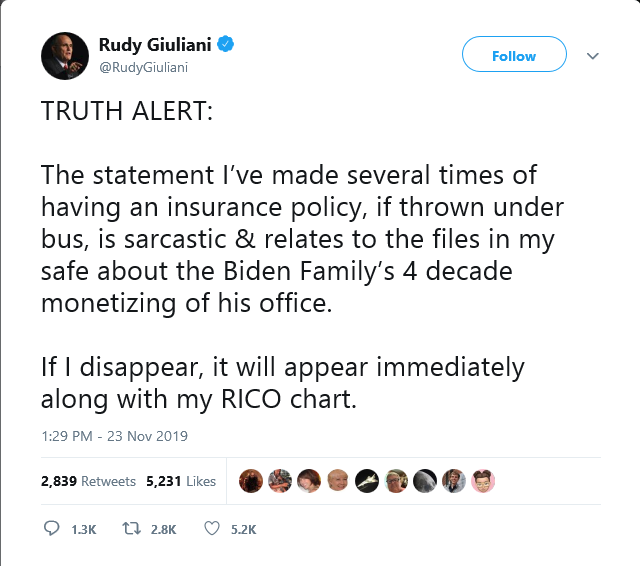Click the moon image liker avatar

pyautogui.click(x=425, y=480)
